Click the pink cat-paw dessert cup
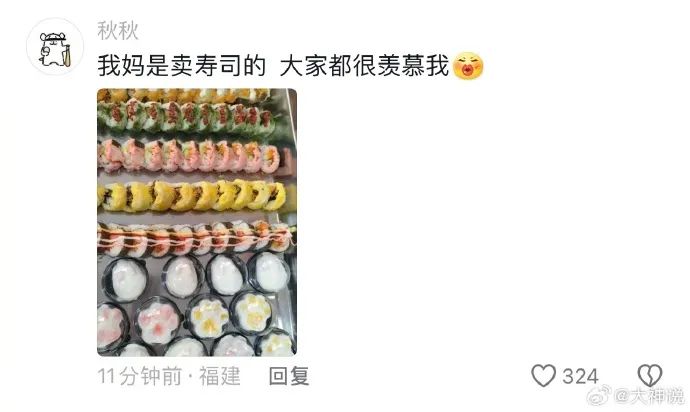This screenshot has height=412, width=690. click(158, 320)
